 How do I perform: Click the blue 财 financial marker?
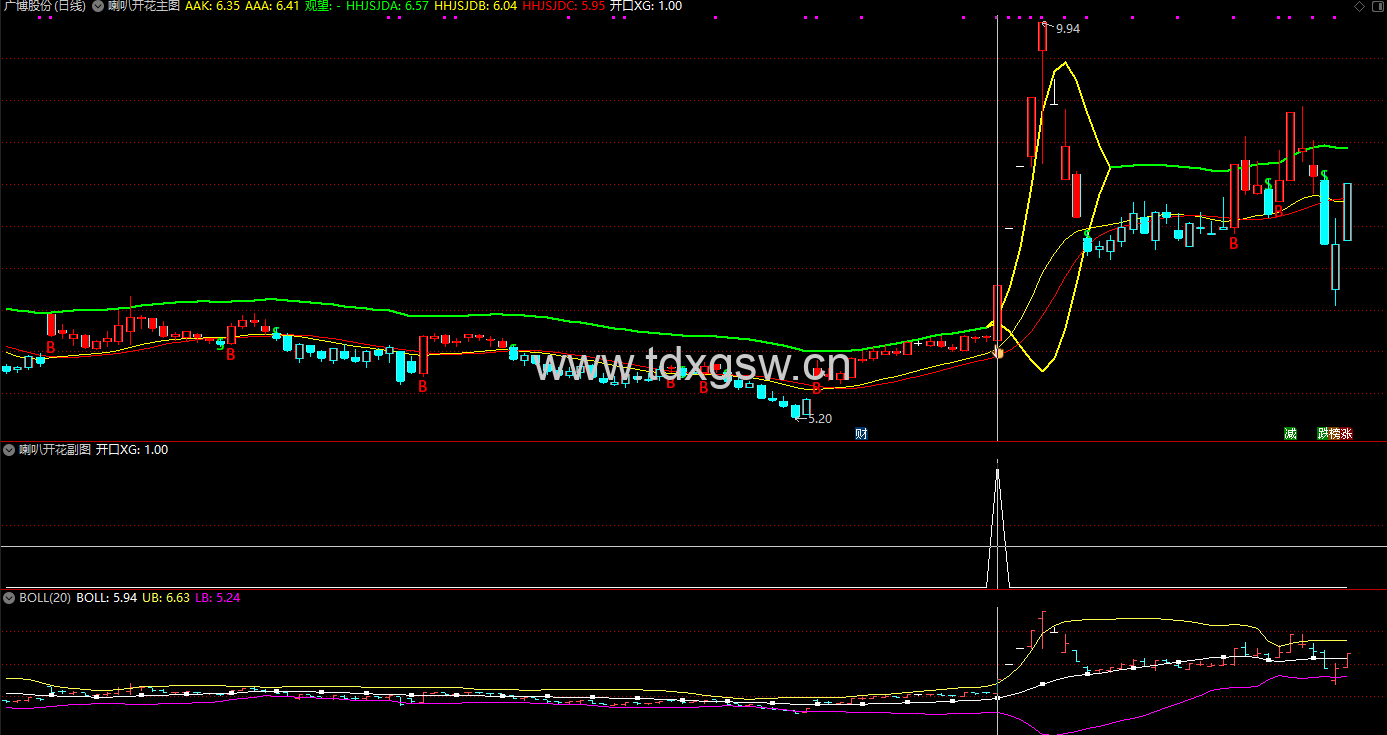click(860, 434)
